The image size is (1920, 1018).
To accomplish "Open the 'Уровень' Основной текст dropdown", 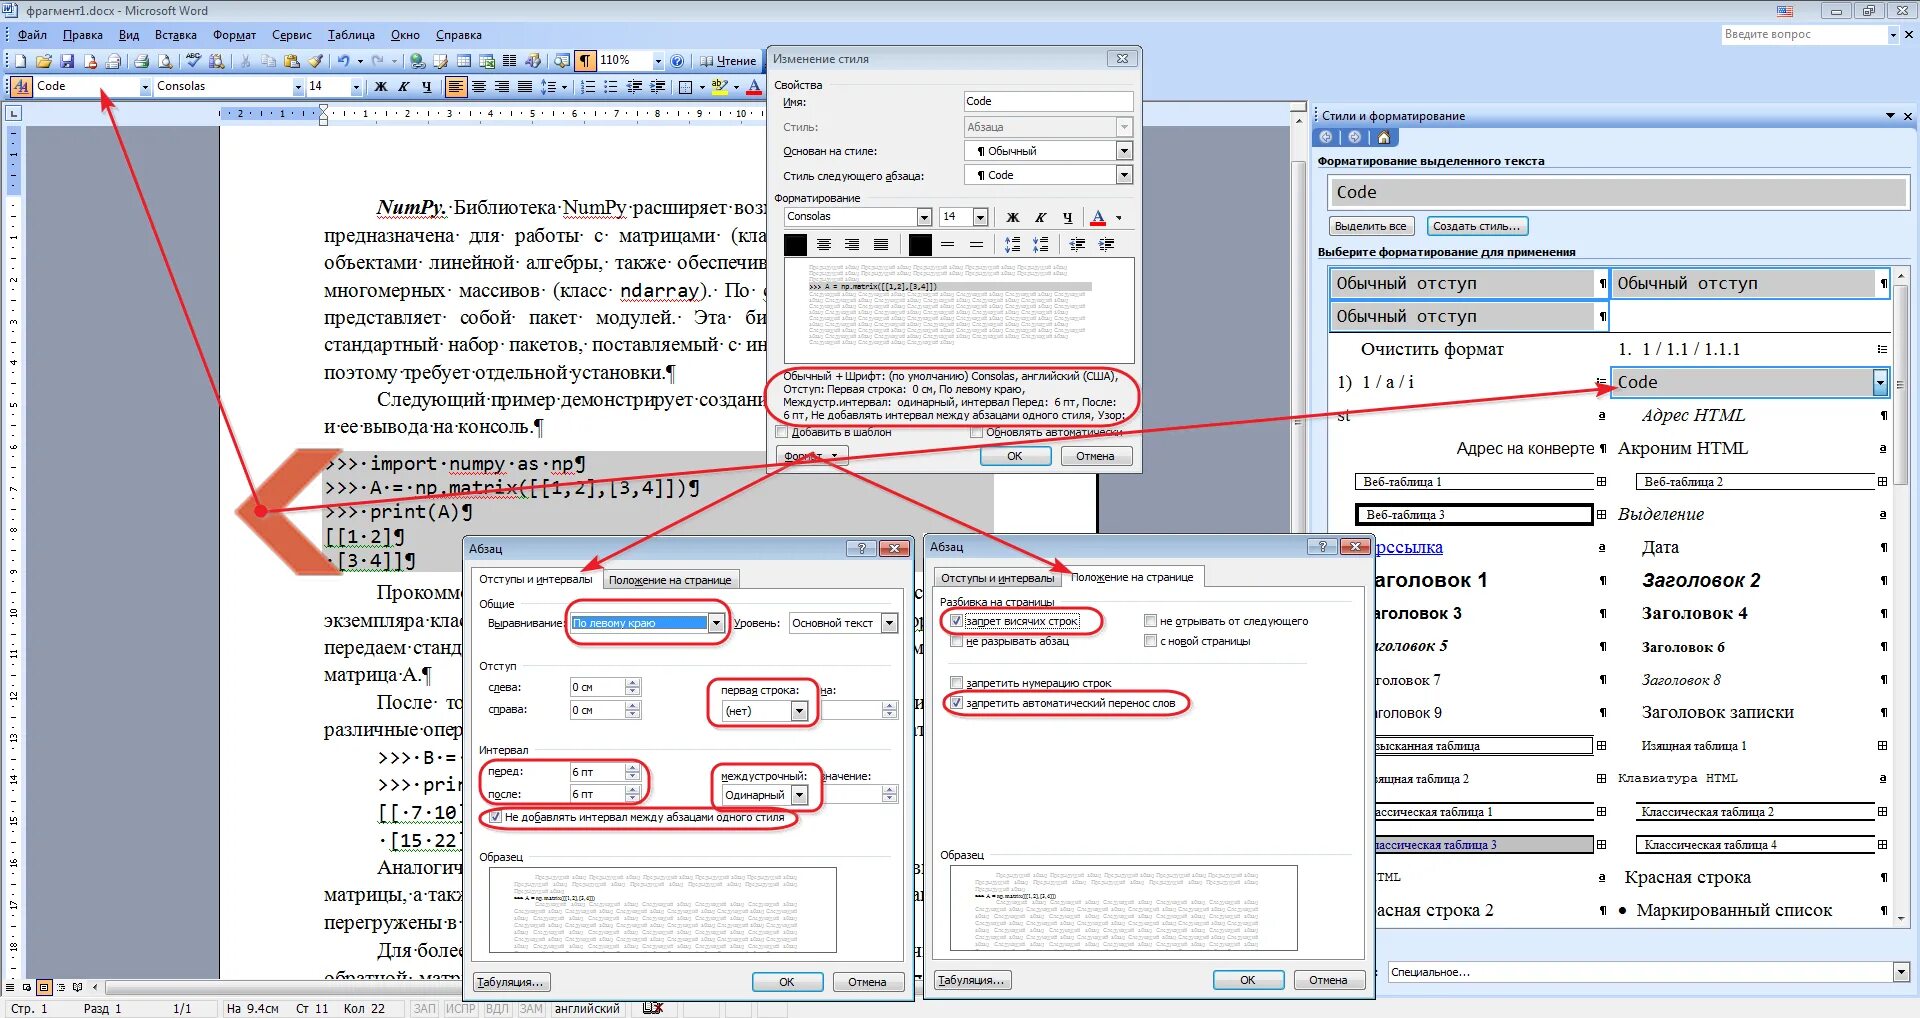I will click(x=889, y=623).
